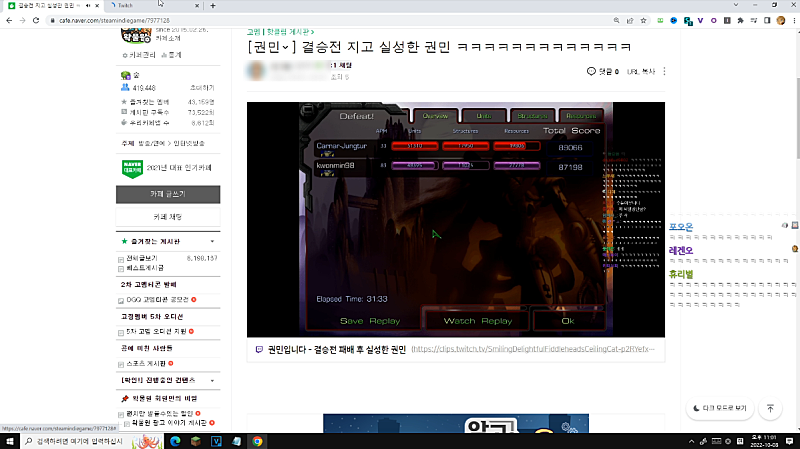The width and height of the screenshot is (800, 449).
Task: Copy link with URL 복사
Action: pyautogui.click(x=641, y=71)
